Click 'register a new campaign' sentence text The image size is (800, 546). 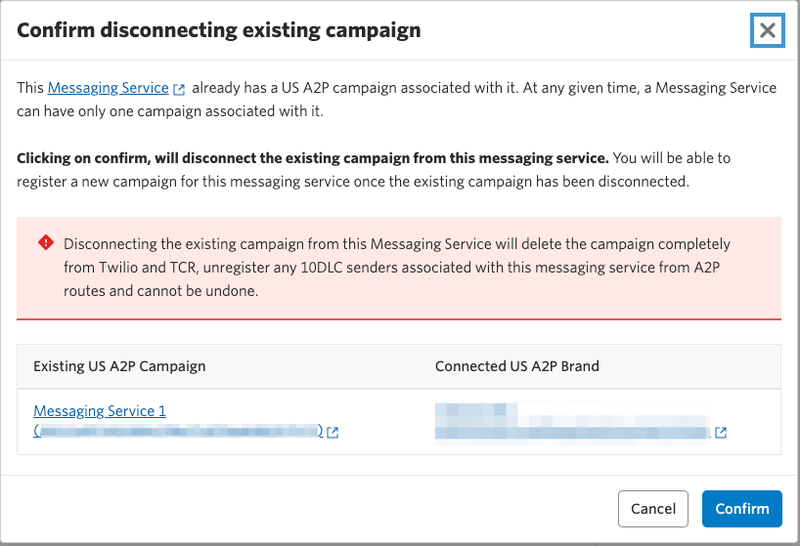[353, 182]
